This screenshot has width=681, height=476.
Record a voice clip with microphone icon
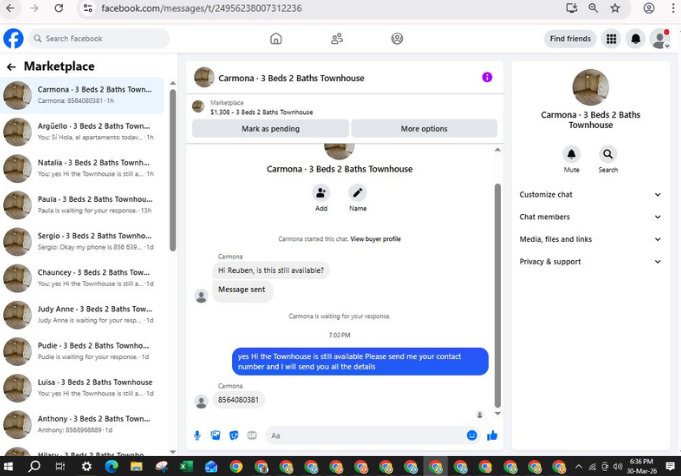197,435
